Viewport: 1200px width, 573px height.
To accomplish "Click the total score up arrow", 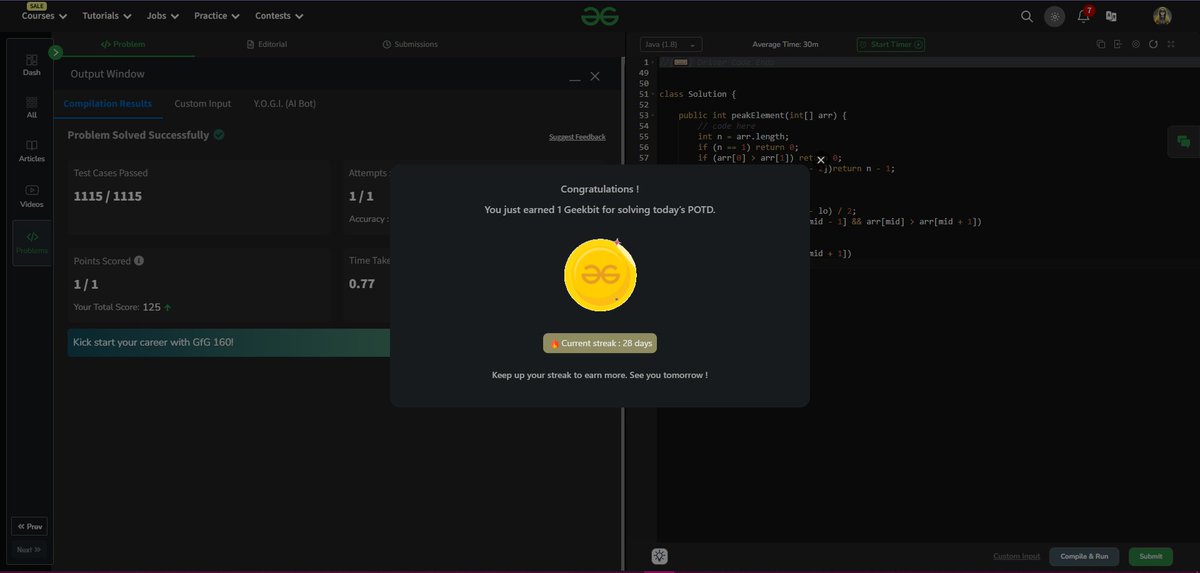I will click(167, 308).
